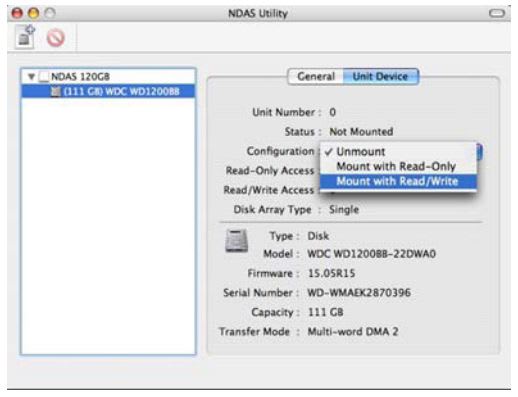Click the Status value 'Not Mounted'
The width and height of the screenshot is (518, 397).
[361, 132]
